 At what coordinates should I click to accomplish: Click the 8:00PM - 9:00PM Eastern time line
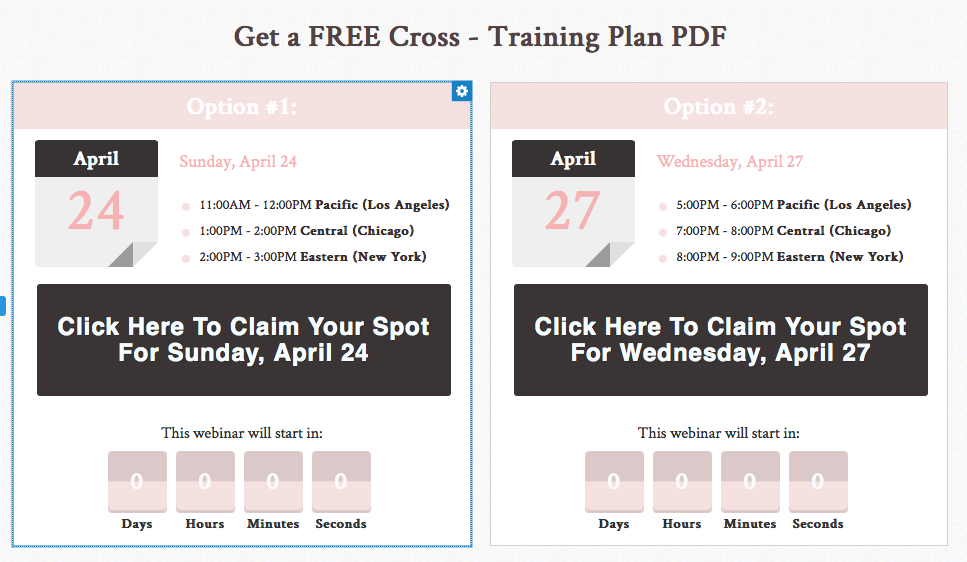coord(789,257)
